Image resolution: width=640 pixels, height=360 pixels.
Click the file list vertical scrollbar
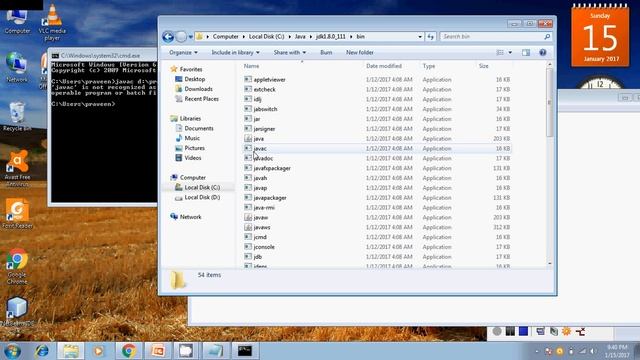[x=549, y=163]
